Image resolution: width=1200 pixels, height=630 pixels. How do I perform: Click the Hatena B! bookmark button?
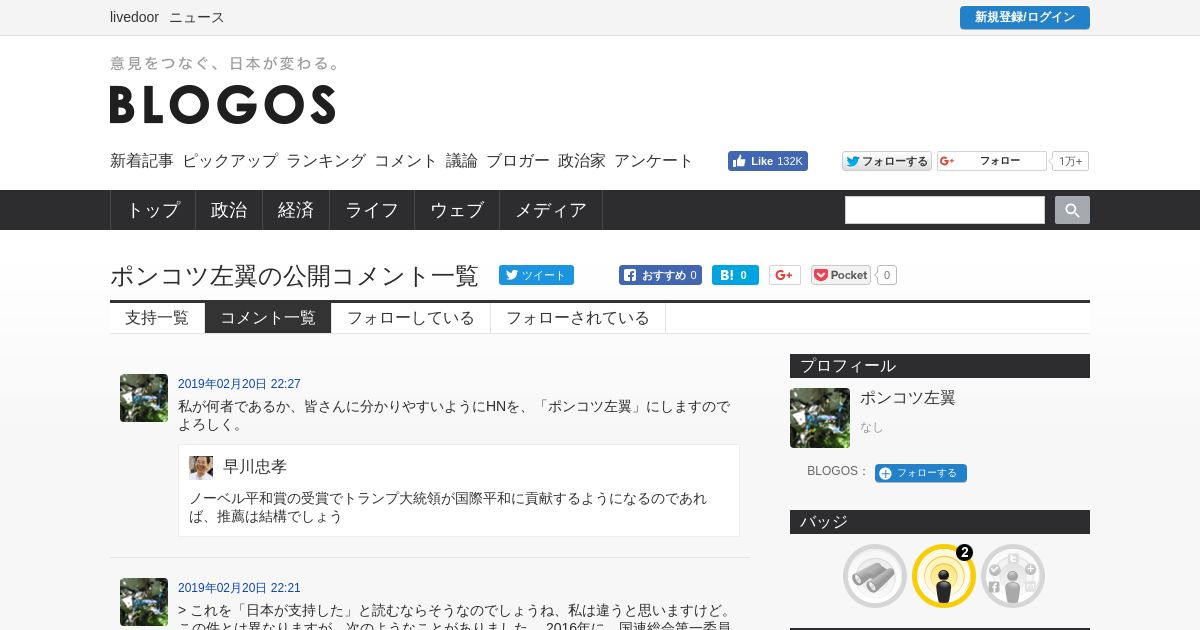(735, 275)
